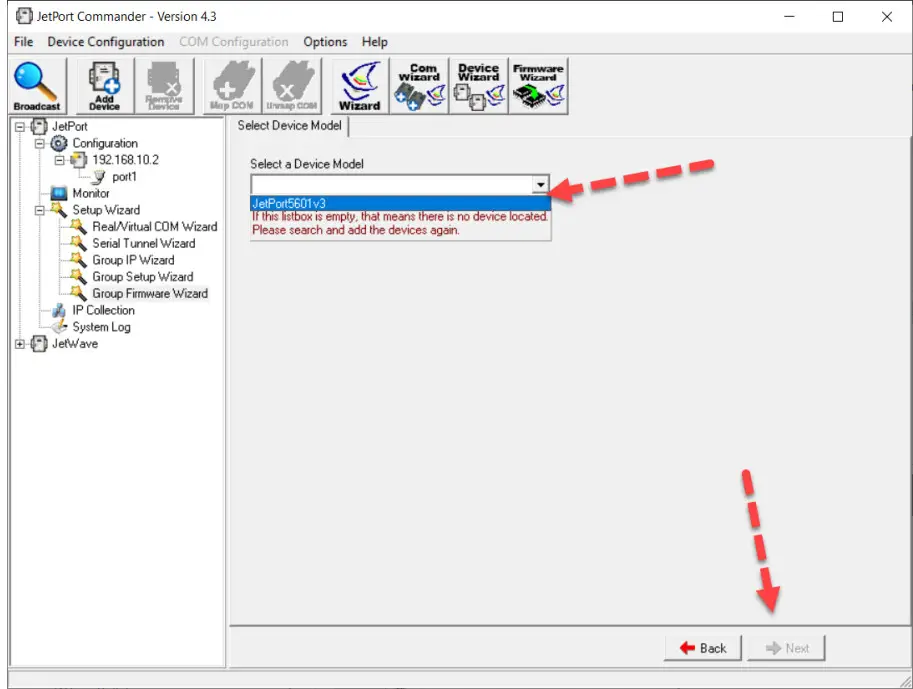The width and height of the screenshot is (913, 689).
Task: Click the Serial Tunnel Wizard wand icon
Action: [79, 243]
